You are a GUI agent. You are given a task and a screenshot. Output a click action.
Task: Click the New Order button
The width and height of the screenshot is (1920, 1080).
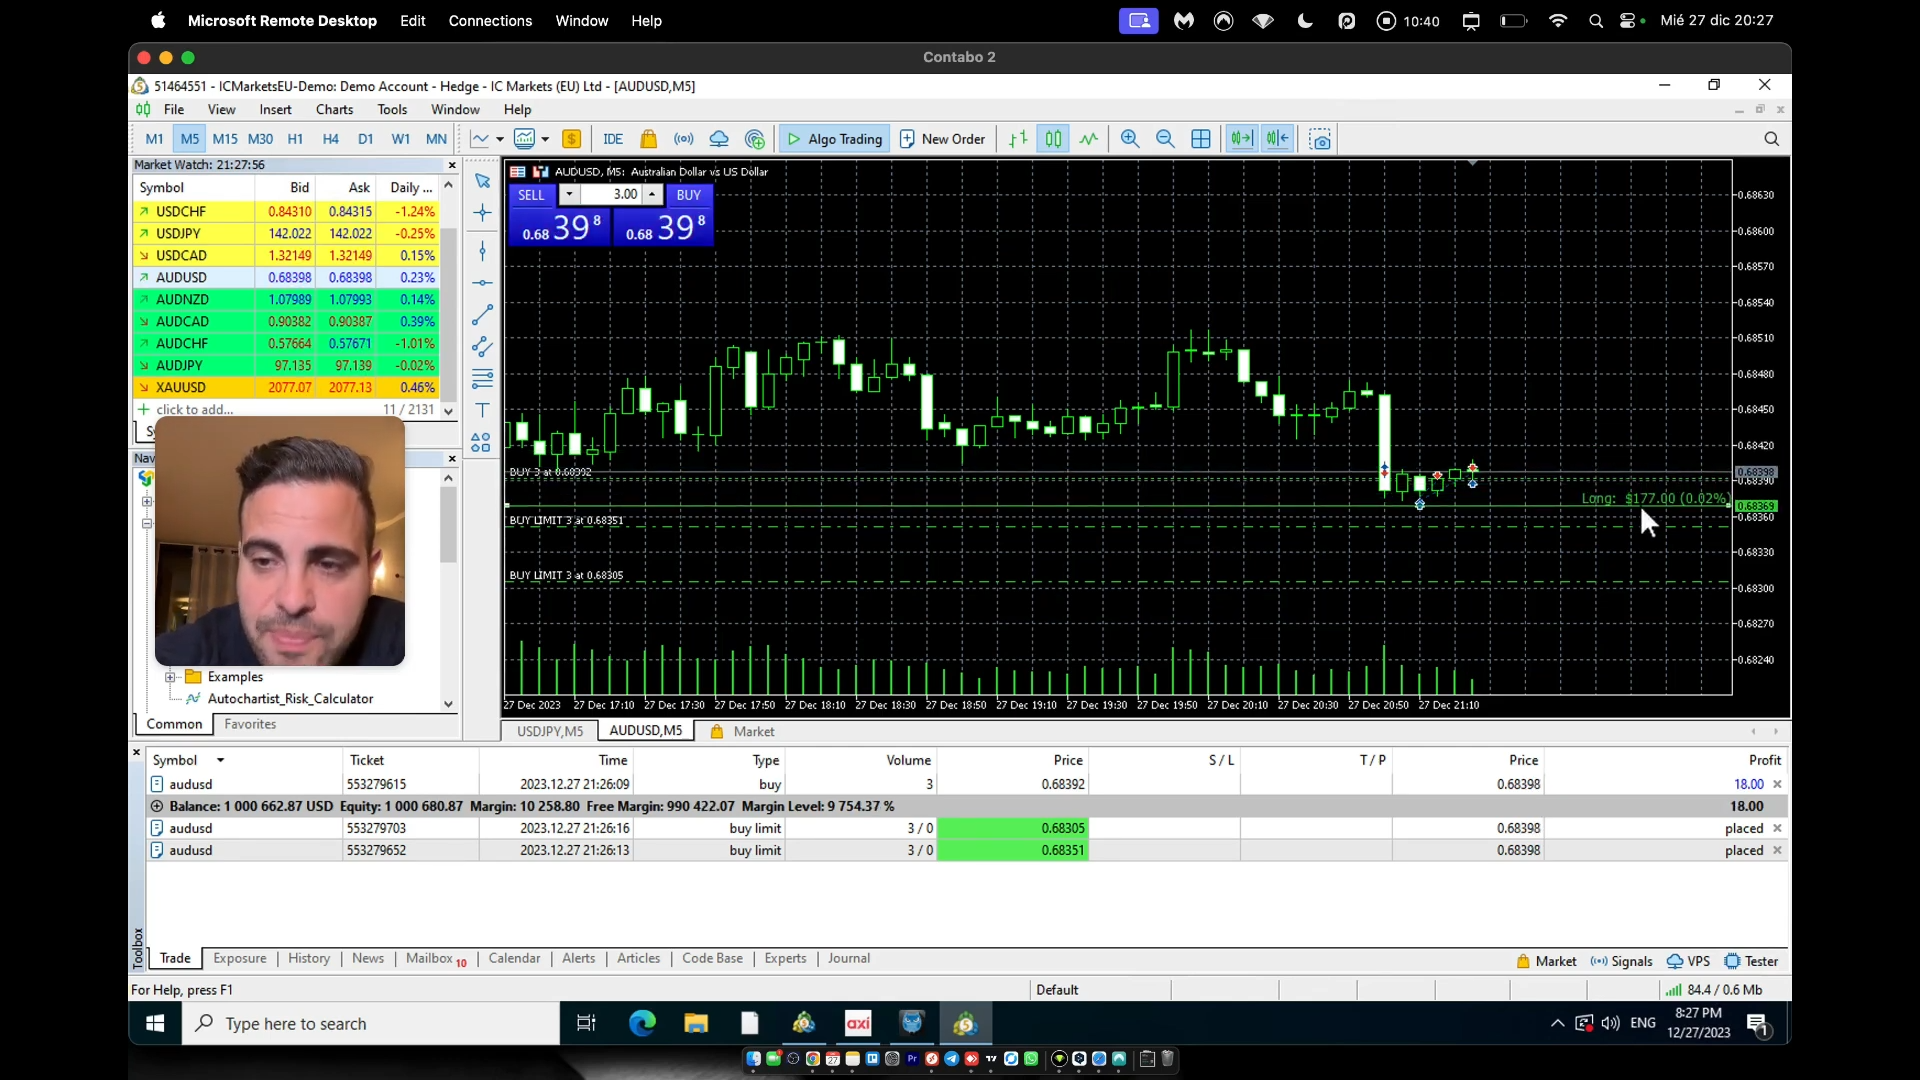pos(942,139)
